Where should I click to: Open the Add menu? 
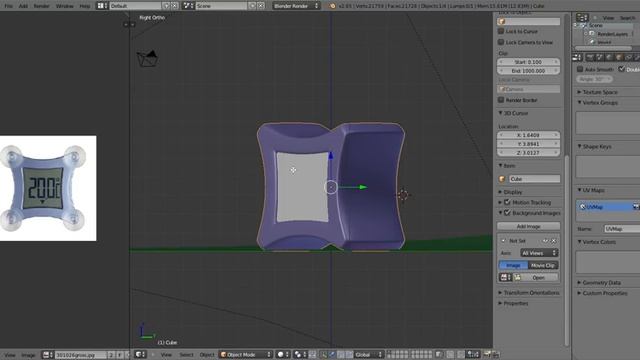click(x=23, y=6)
